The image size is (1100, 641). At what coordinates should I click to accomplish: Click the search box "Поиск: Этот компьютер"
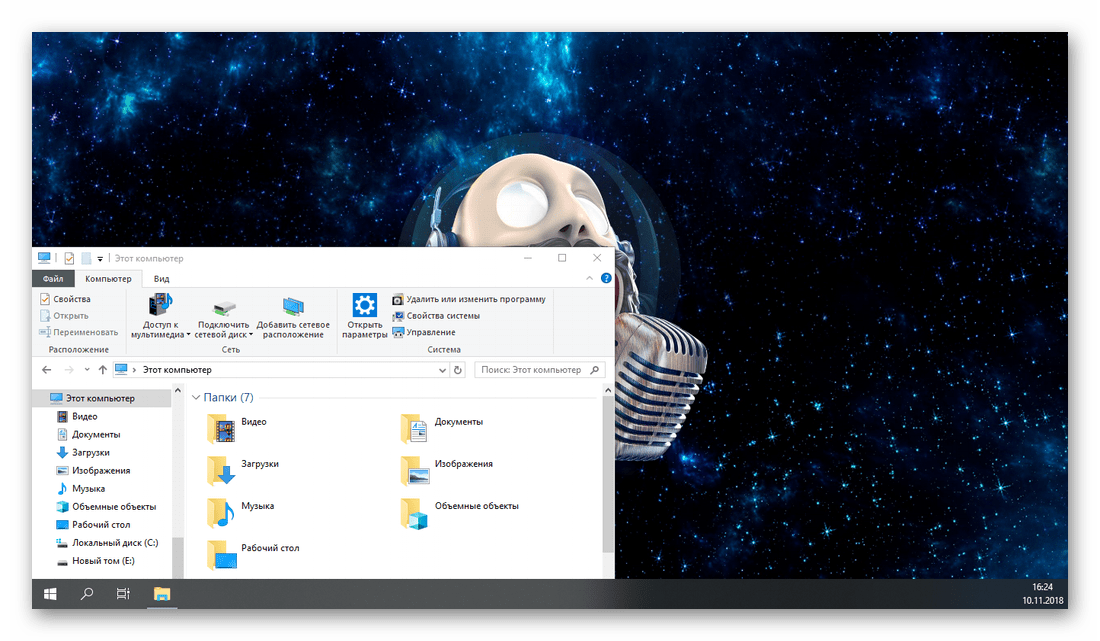[x=532, y=370]
